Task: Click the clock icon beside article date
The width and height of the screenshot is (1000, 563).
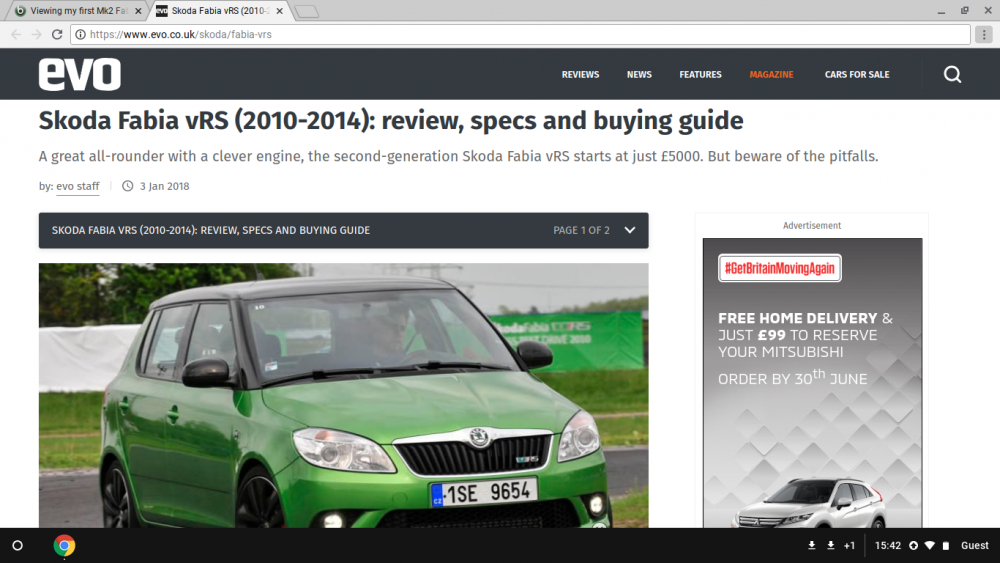Action: [128, 186]
